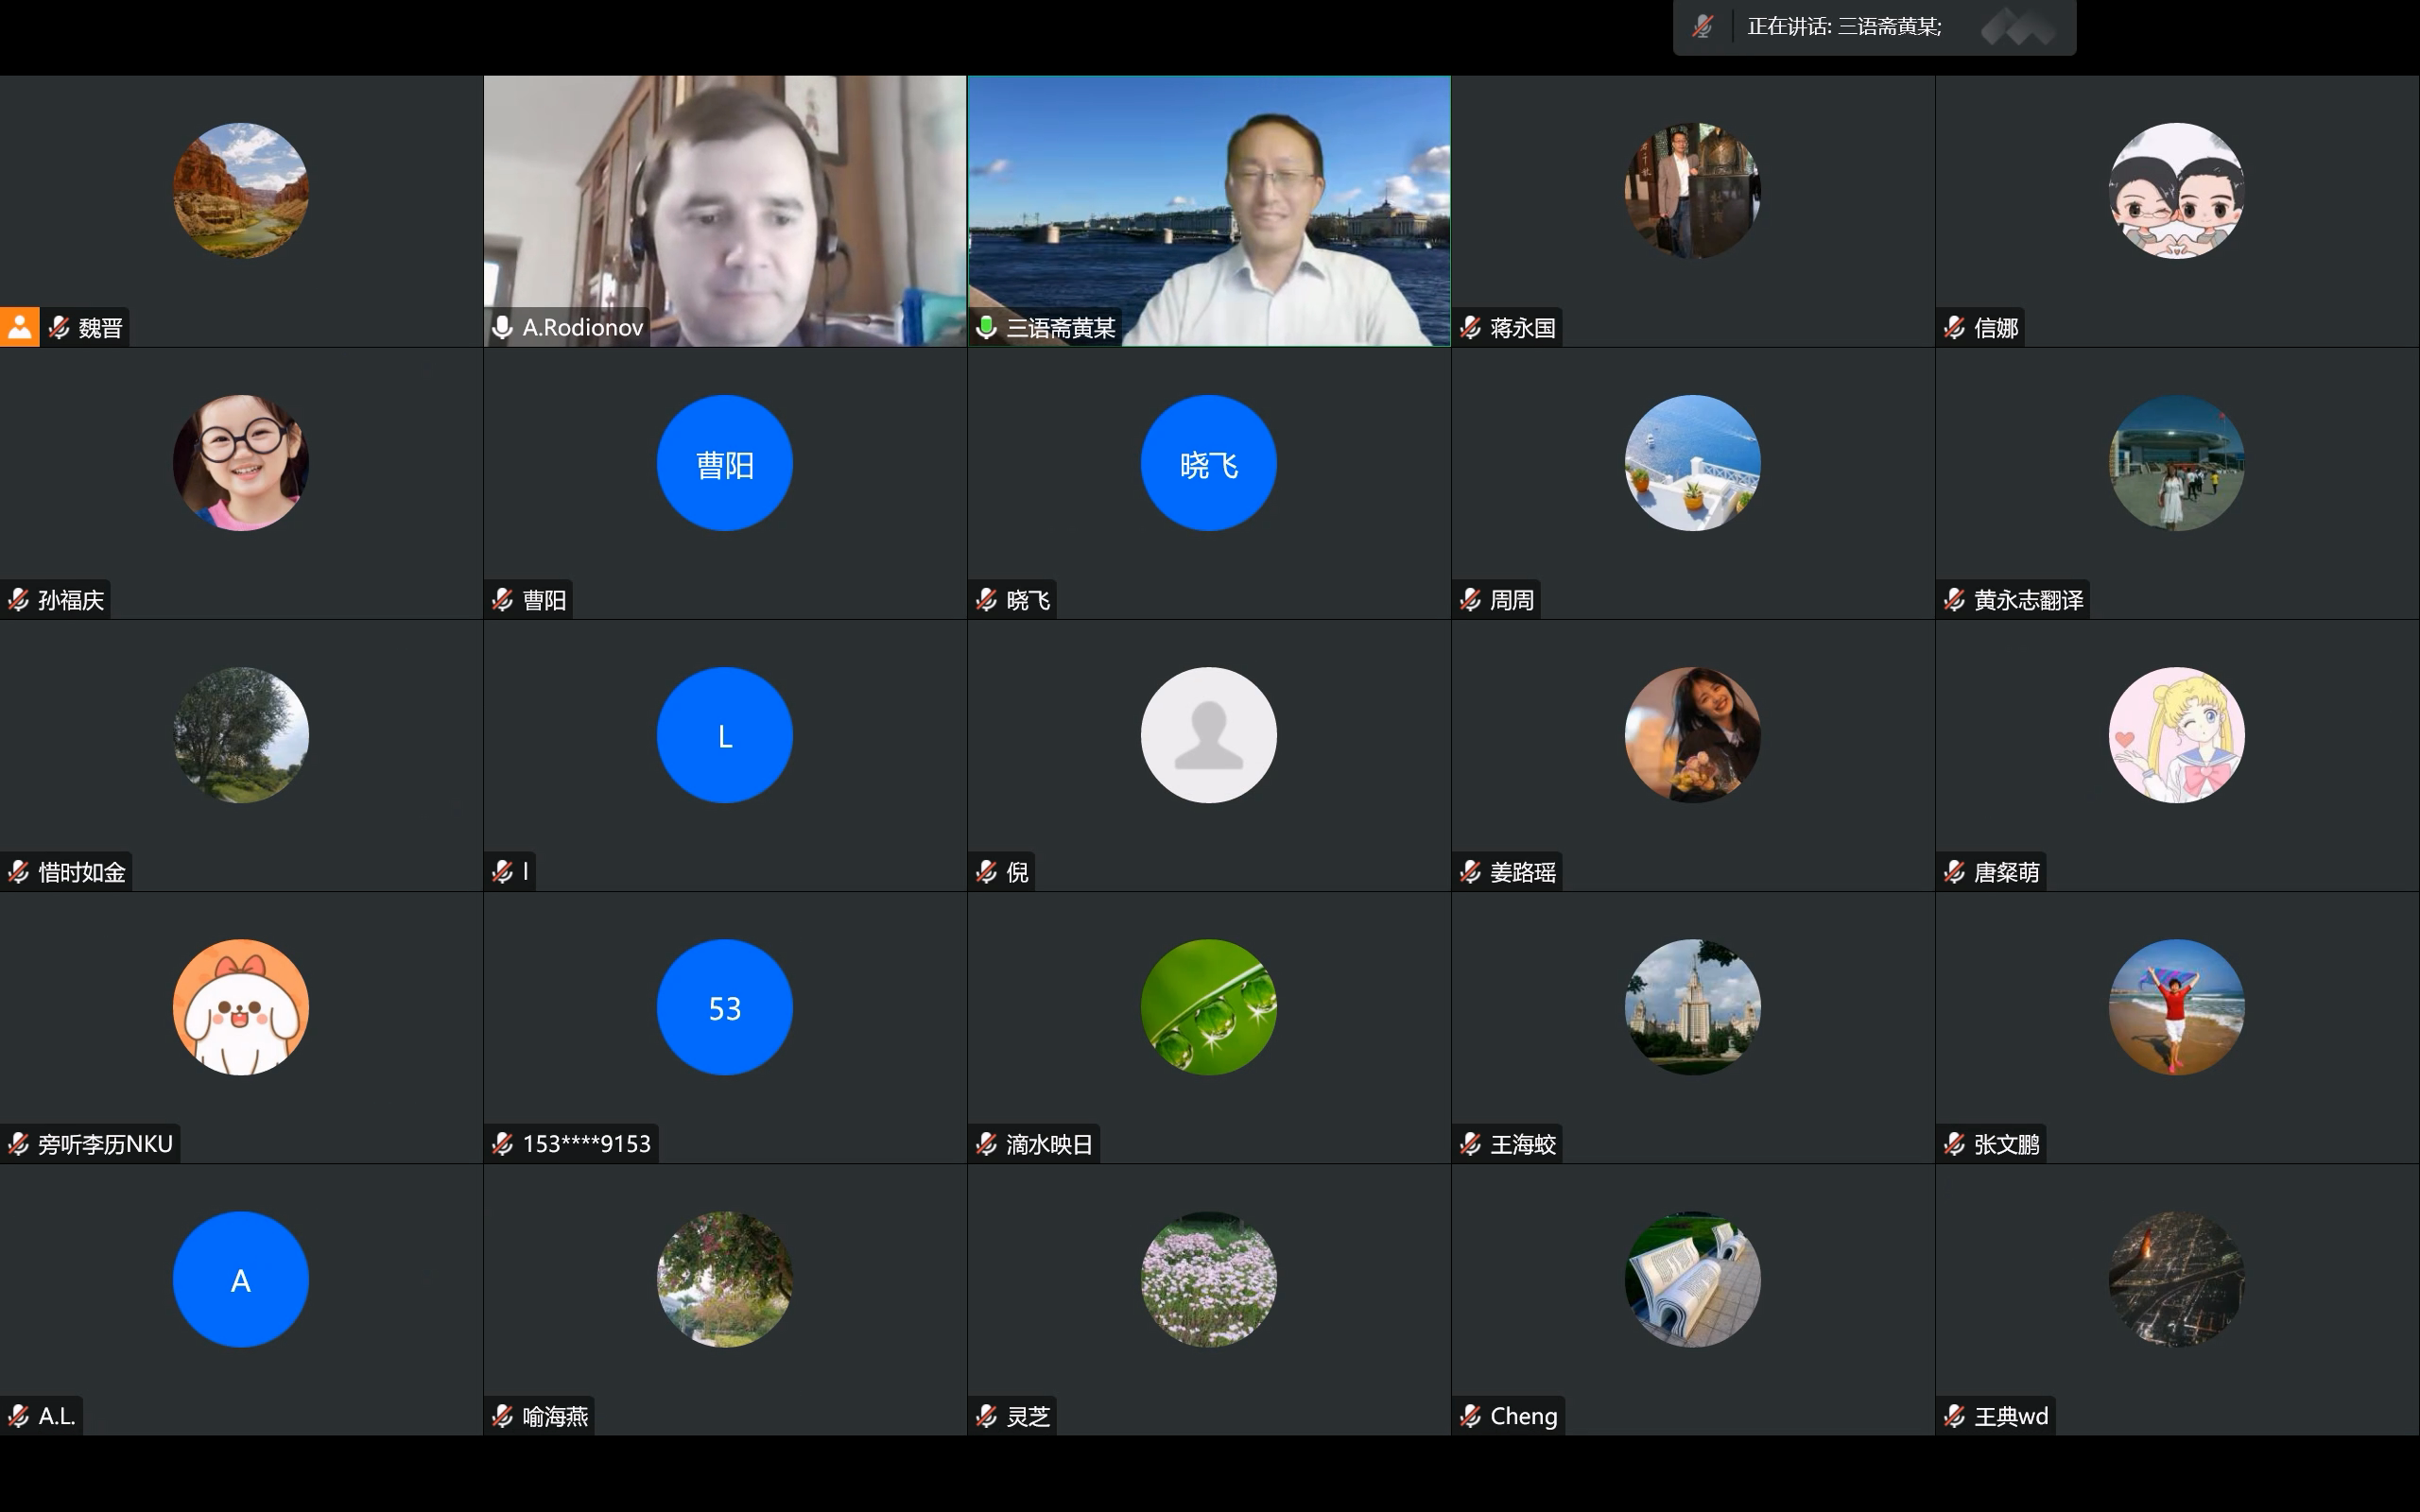This screenshot has height=1512, width=2420.
Task: Click the gray default avatar of 倪
Action: pos(1208,735)
